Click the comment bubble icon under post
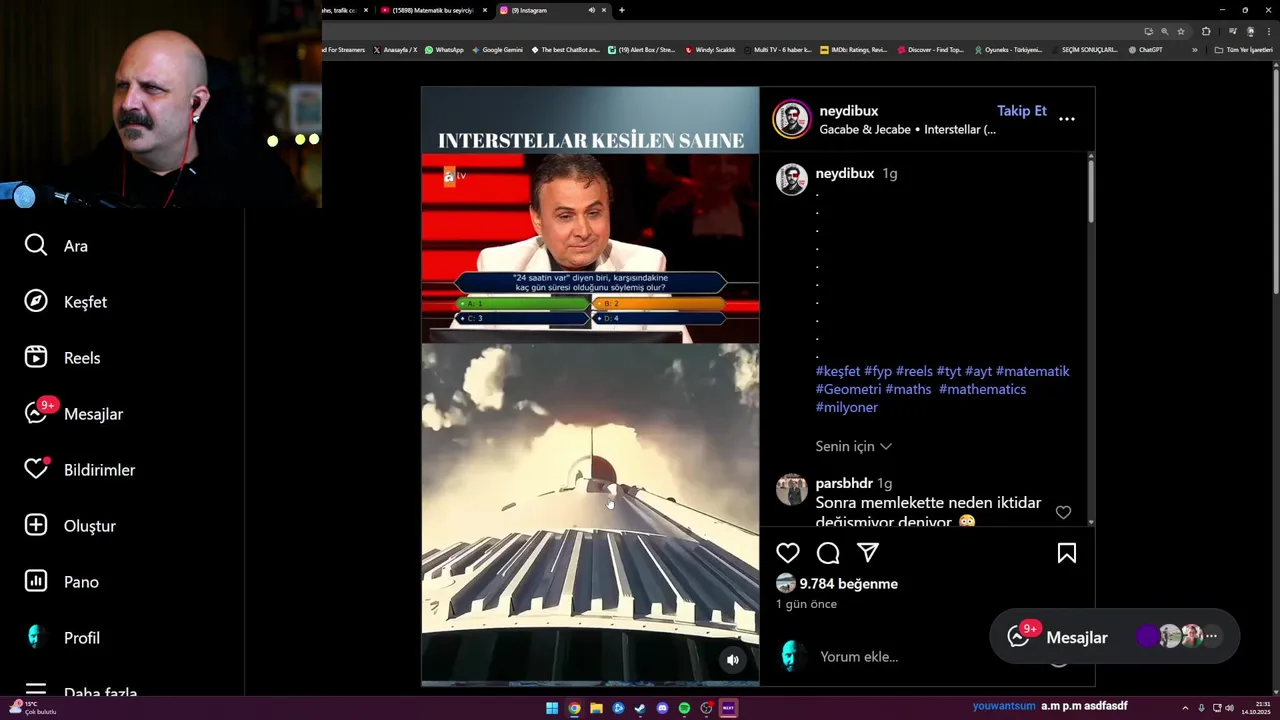Screen dimensions: 1280x720 (x=828, y=553)
